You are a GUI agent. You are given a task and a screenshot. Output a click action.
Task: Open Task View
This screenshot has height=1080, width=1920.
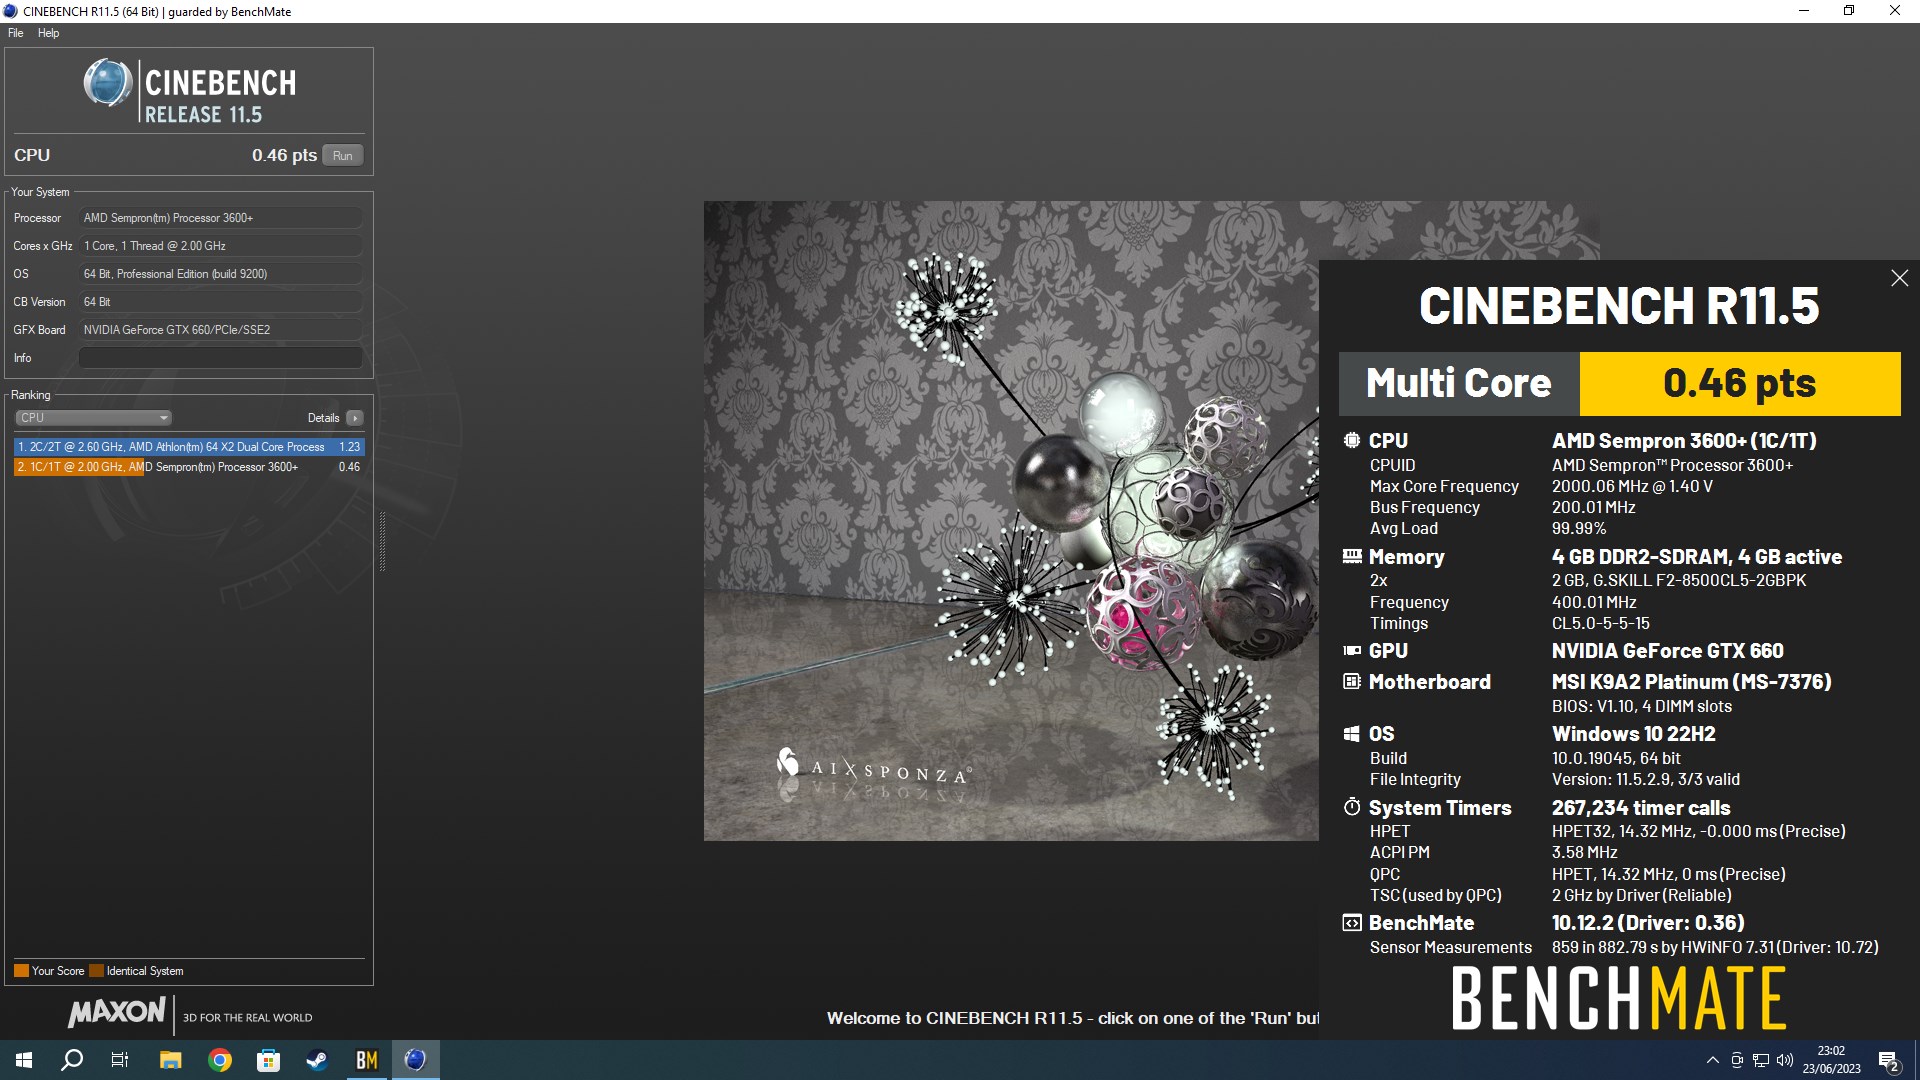(x=120, y=1060)
